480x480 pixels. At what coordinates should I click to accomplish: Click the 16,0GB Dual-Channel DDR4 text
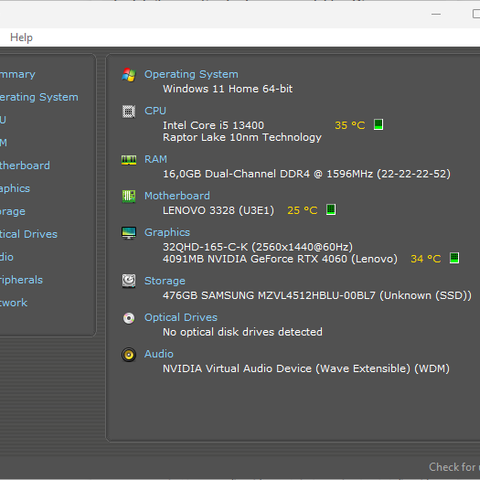(307, 174)
